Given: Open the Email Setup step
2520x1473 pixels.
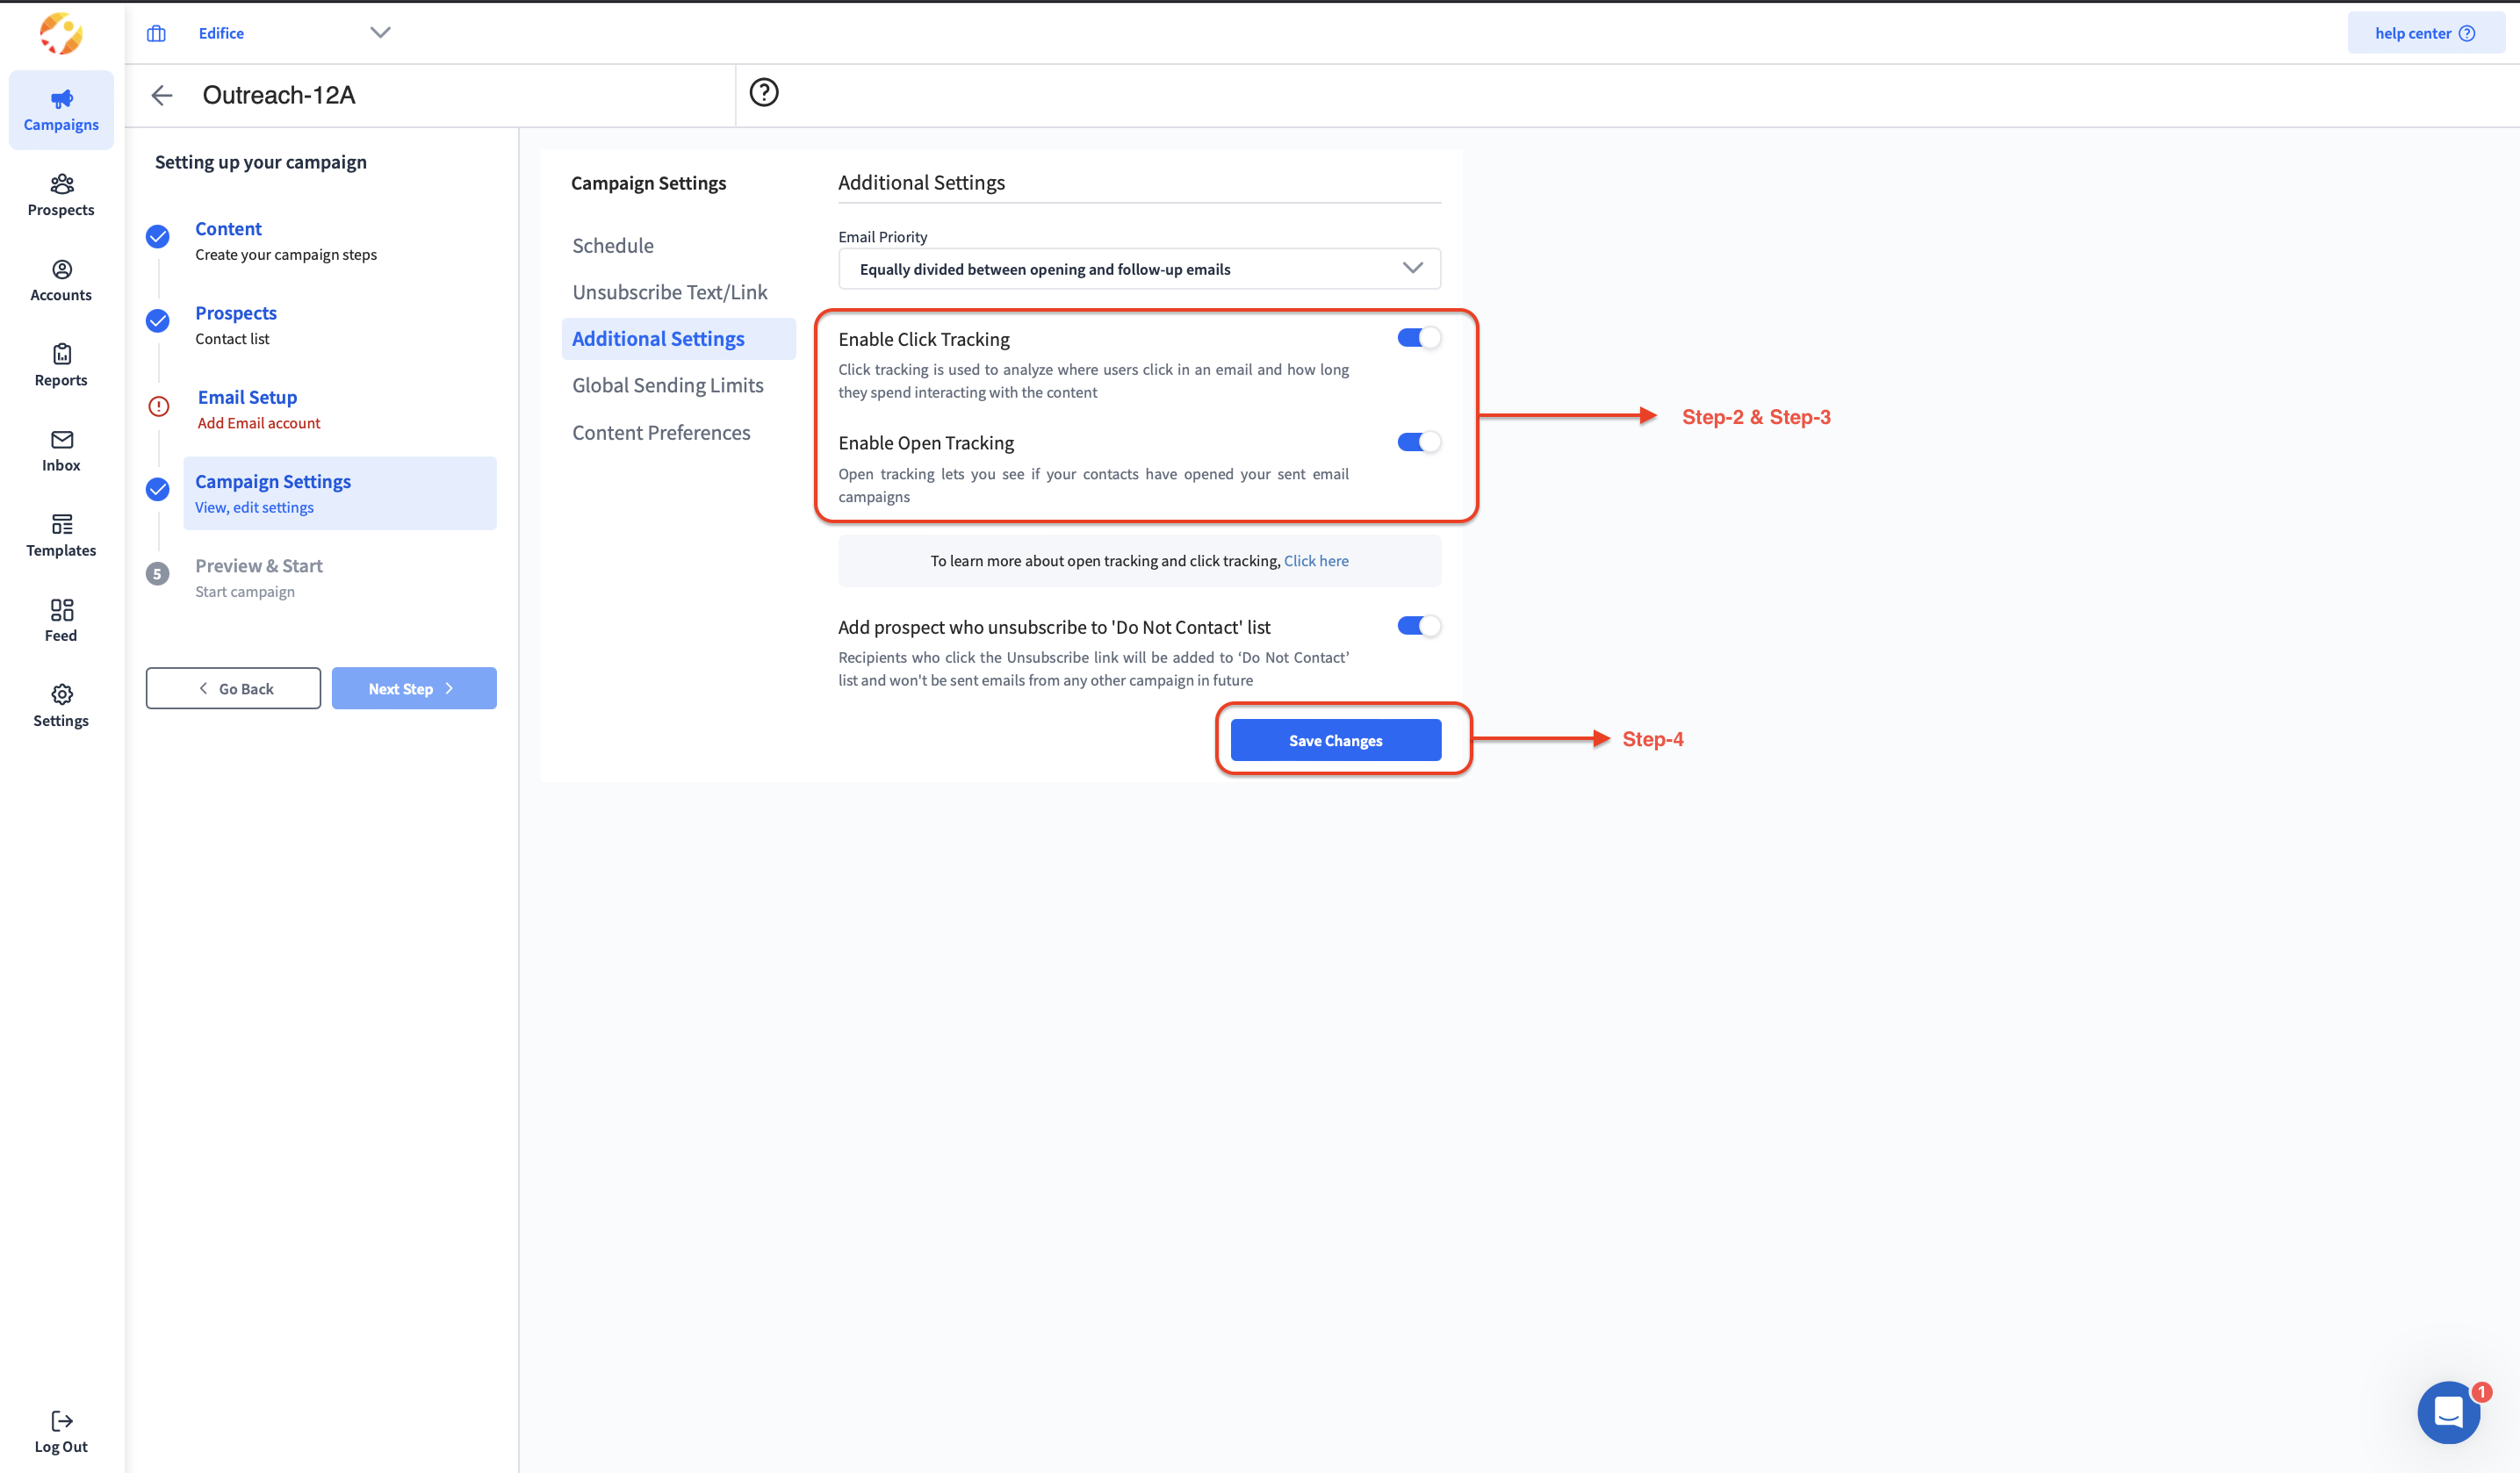Looking at the screenshot, I should coord(247,398).
